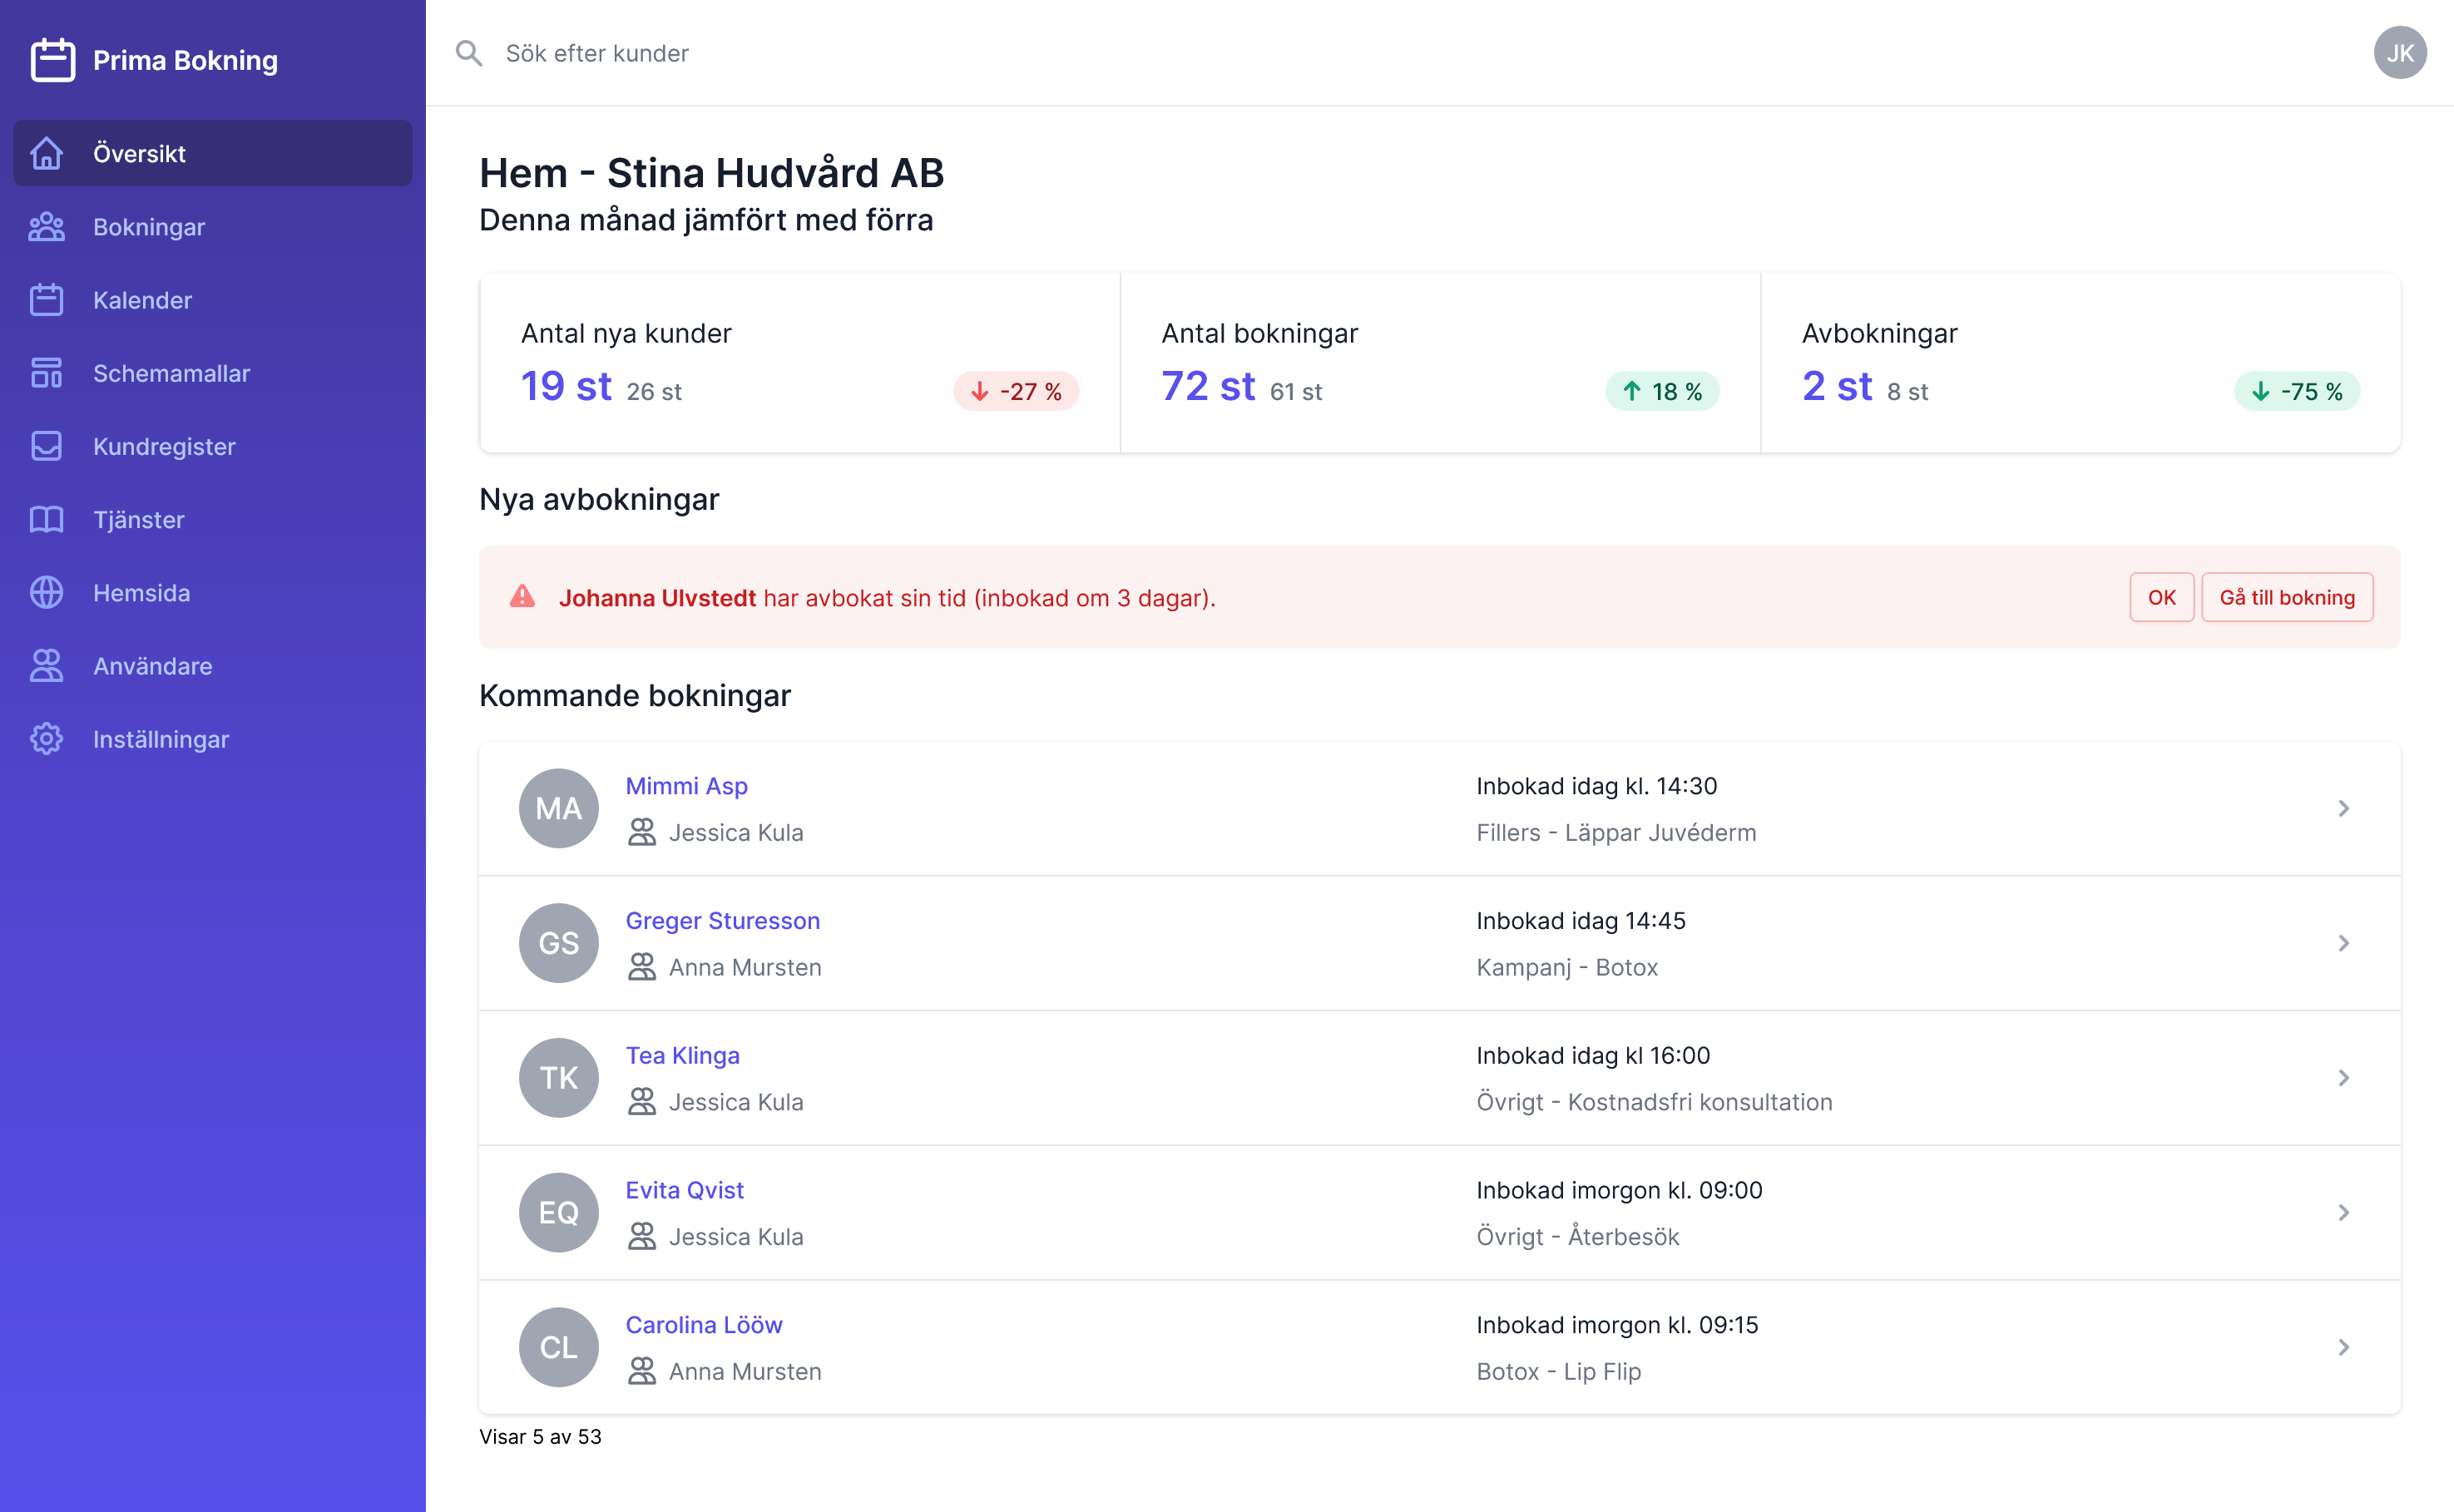Click the Hemsida globe icon
The width and height of the screenshot is (2454, 1512).
coord(47,593)
